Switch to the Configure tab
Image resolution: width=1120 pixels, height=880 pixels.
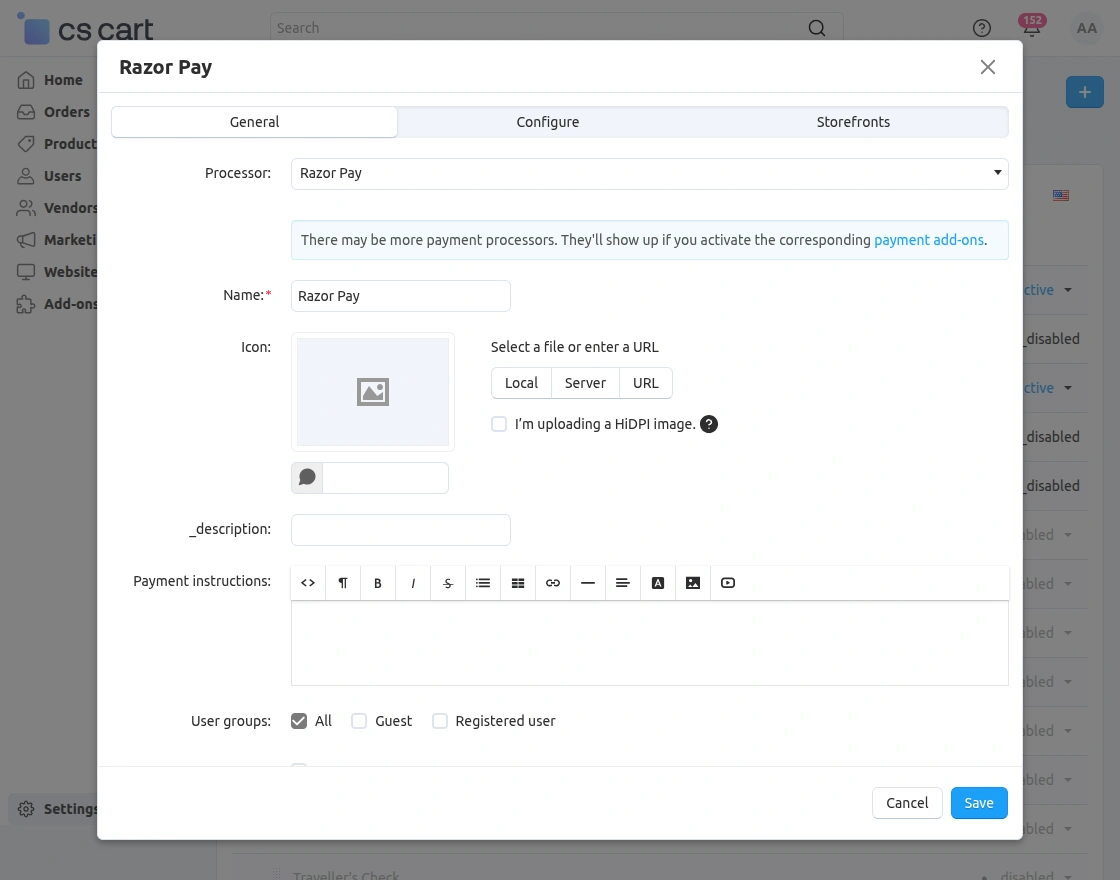tap(547, 121)
